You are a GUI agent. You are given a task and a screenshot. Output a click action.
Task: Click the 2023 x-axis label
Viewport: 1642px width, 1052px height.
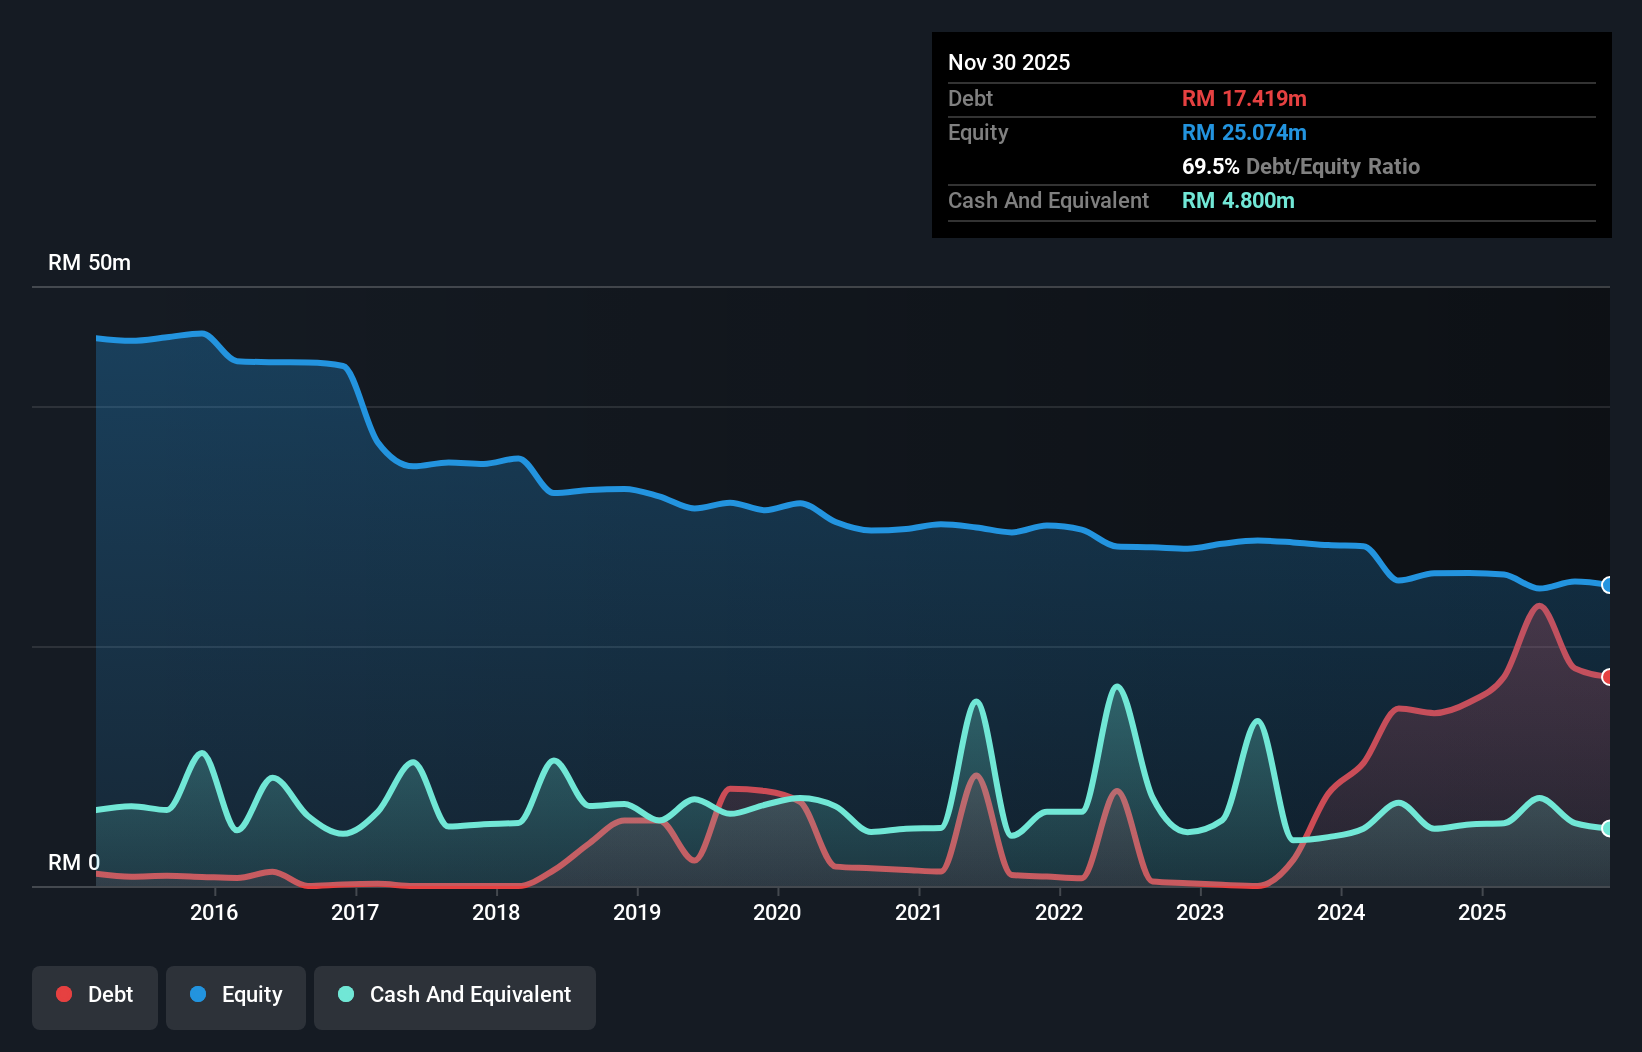point(1200,912)
